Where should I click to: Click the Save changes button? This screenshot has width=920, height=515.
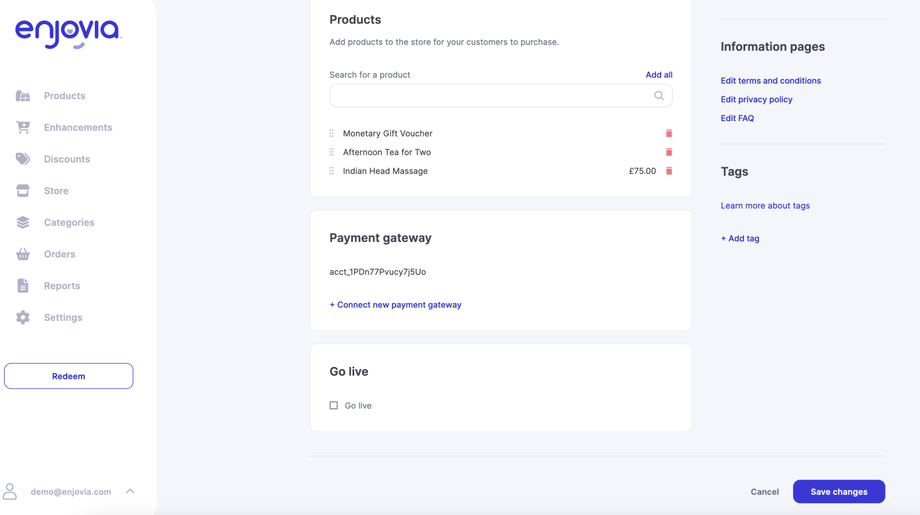(838, 491)
